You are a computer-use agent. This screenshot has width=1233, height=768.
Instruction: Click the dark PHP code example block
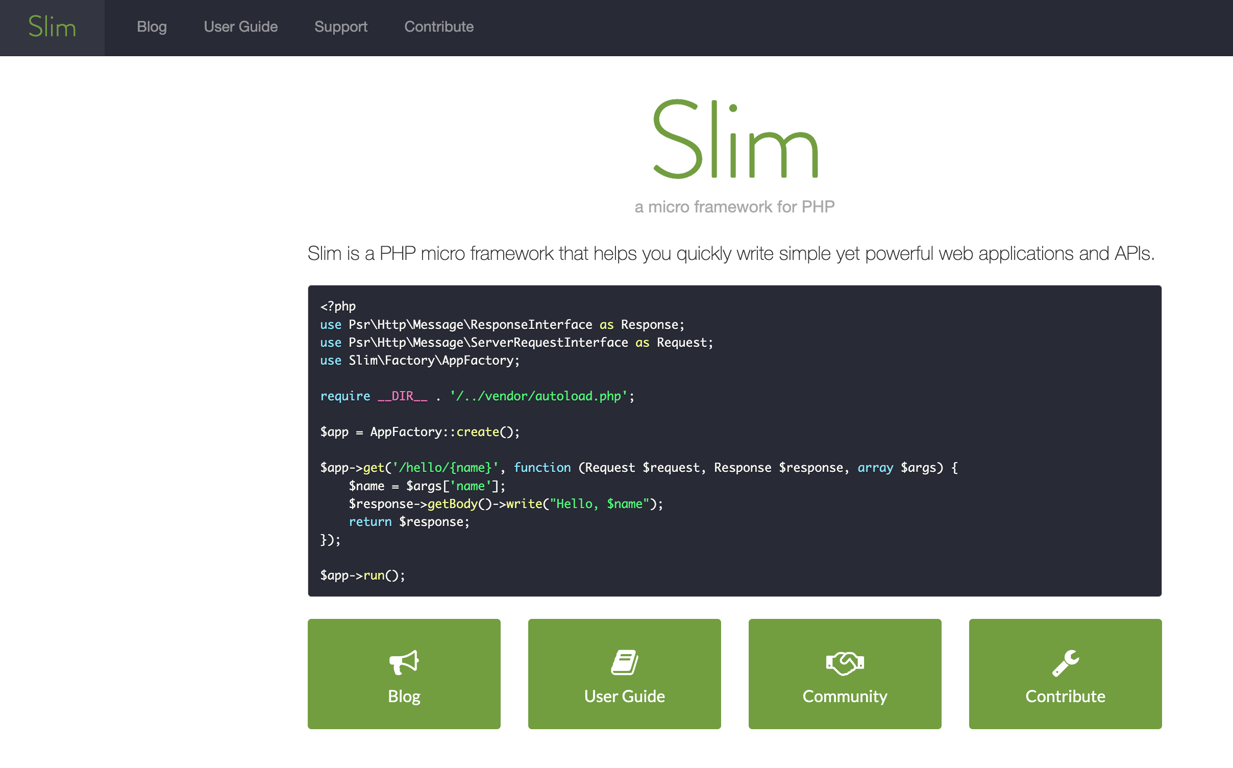pyautogui.click(x=735, y=440)
